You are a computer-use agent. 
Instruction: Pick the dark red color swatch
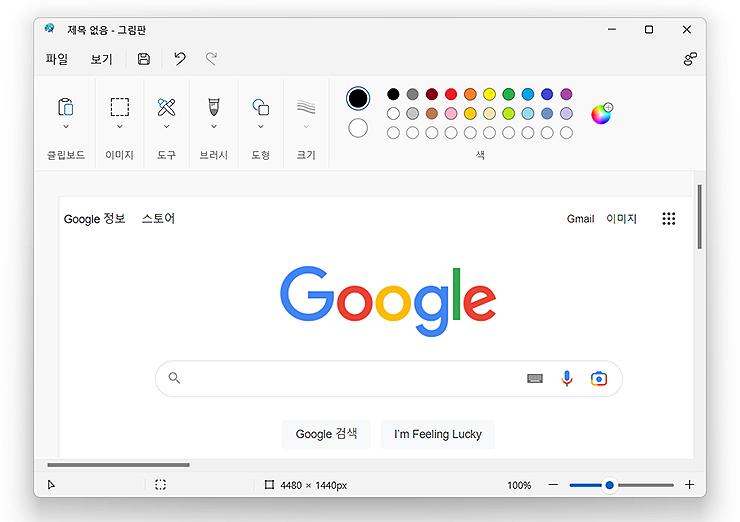[432, 94]
